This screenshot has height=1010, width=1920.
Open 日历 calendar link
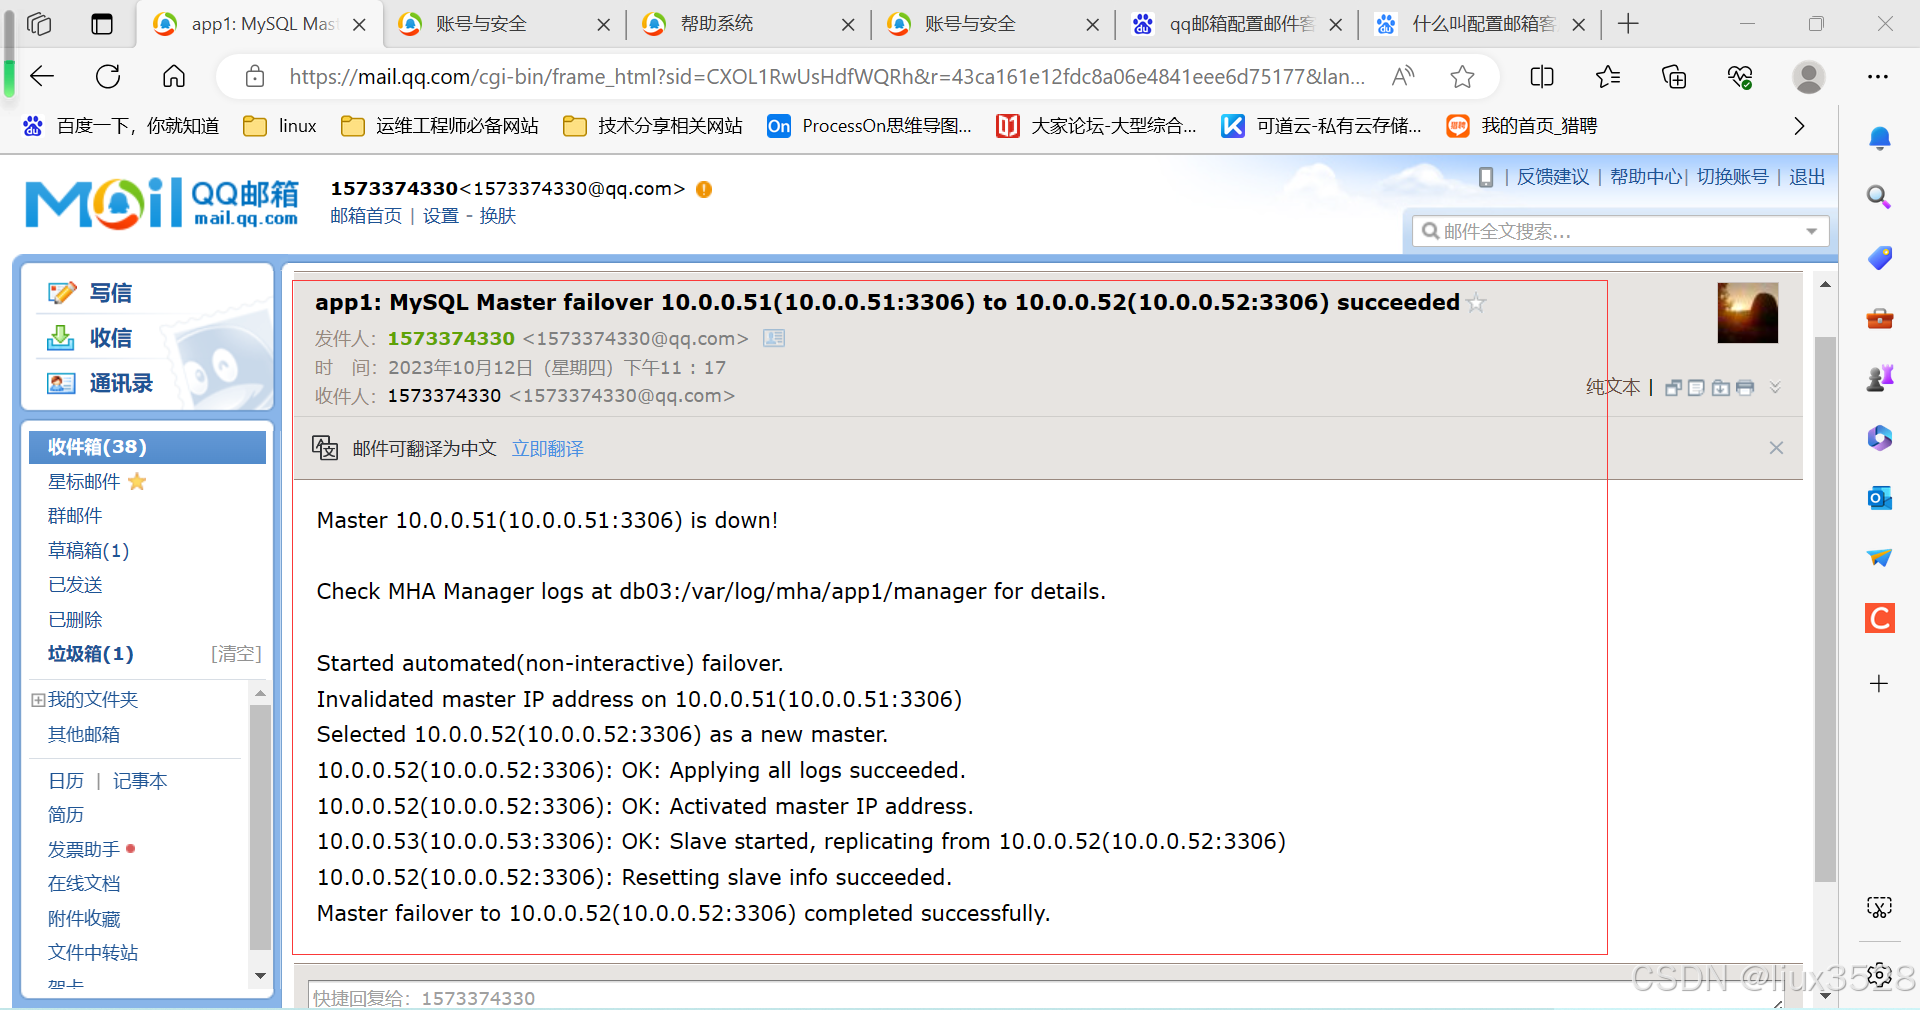coord(66,781)
